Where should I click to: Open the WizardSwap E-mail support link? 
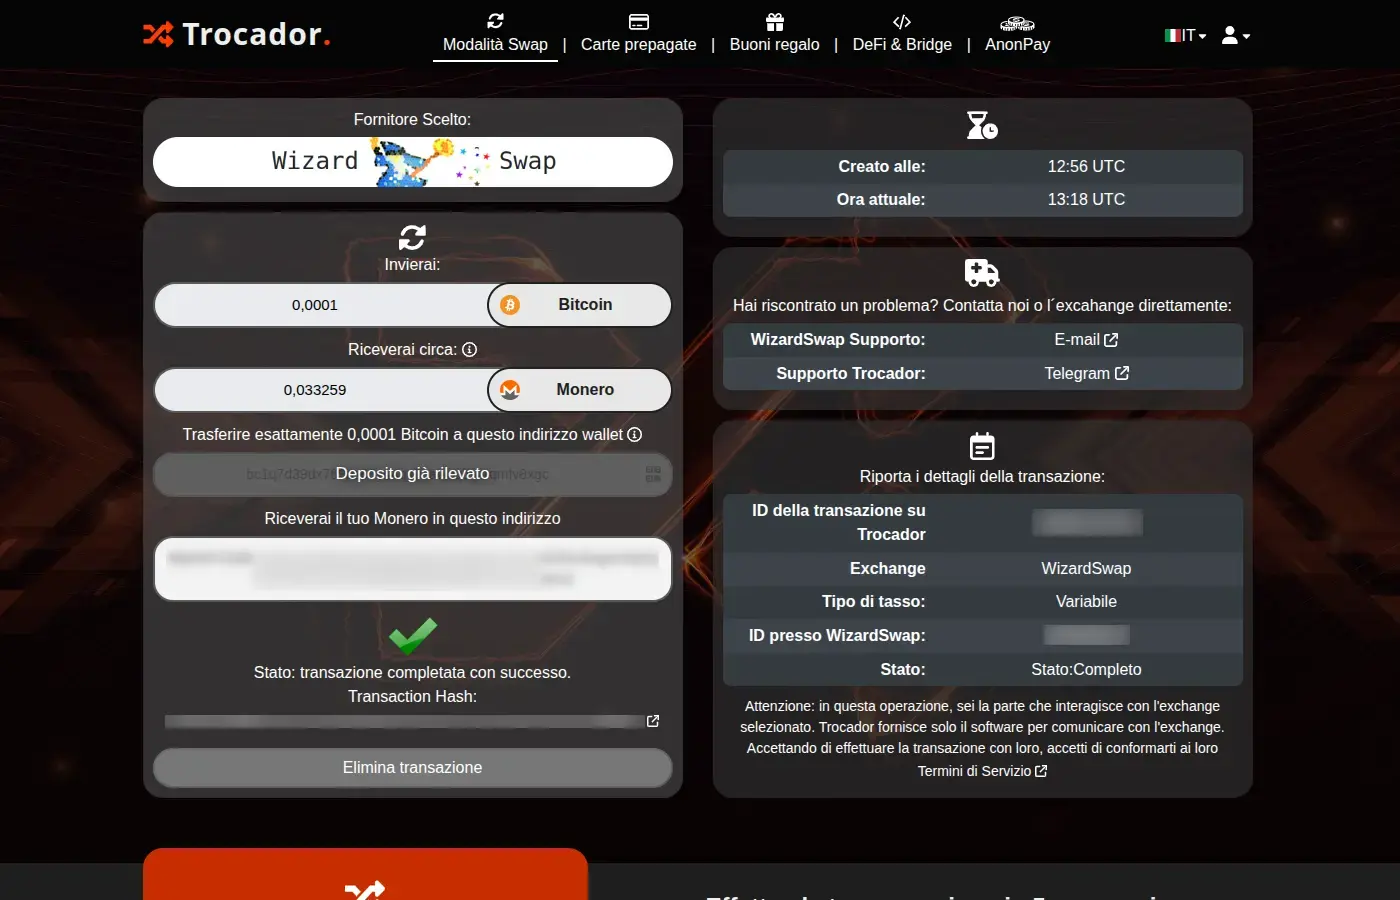pos(1086,340)
